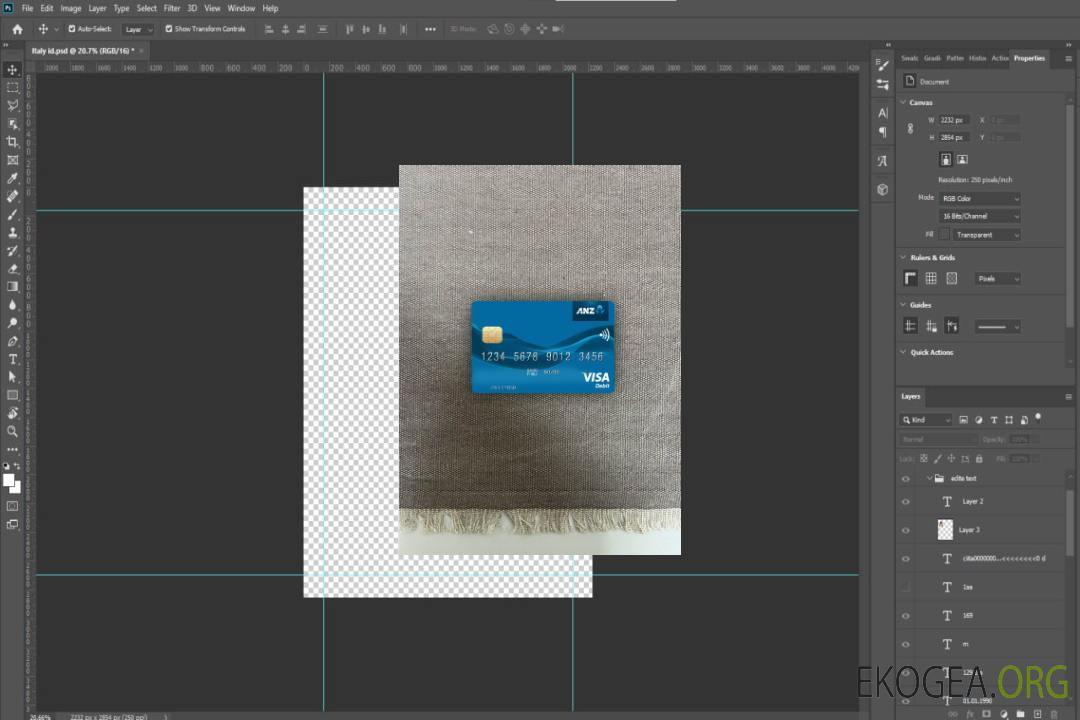This screenshot has height=720, width=1080.
Task: Select the Object Selection tool
Action: point(12,124)
